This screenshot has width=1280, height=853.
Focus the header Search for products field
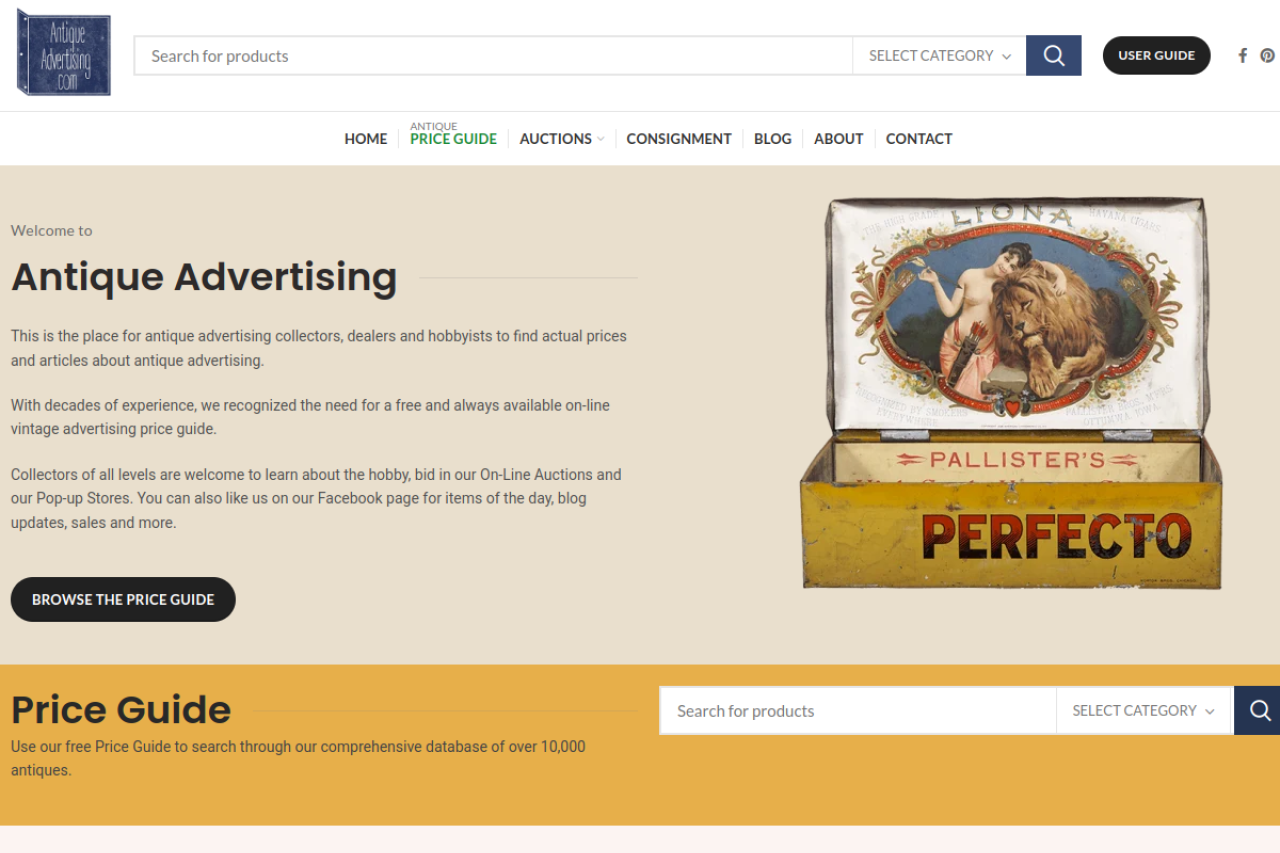[x=494, y=56]
